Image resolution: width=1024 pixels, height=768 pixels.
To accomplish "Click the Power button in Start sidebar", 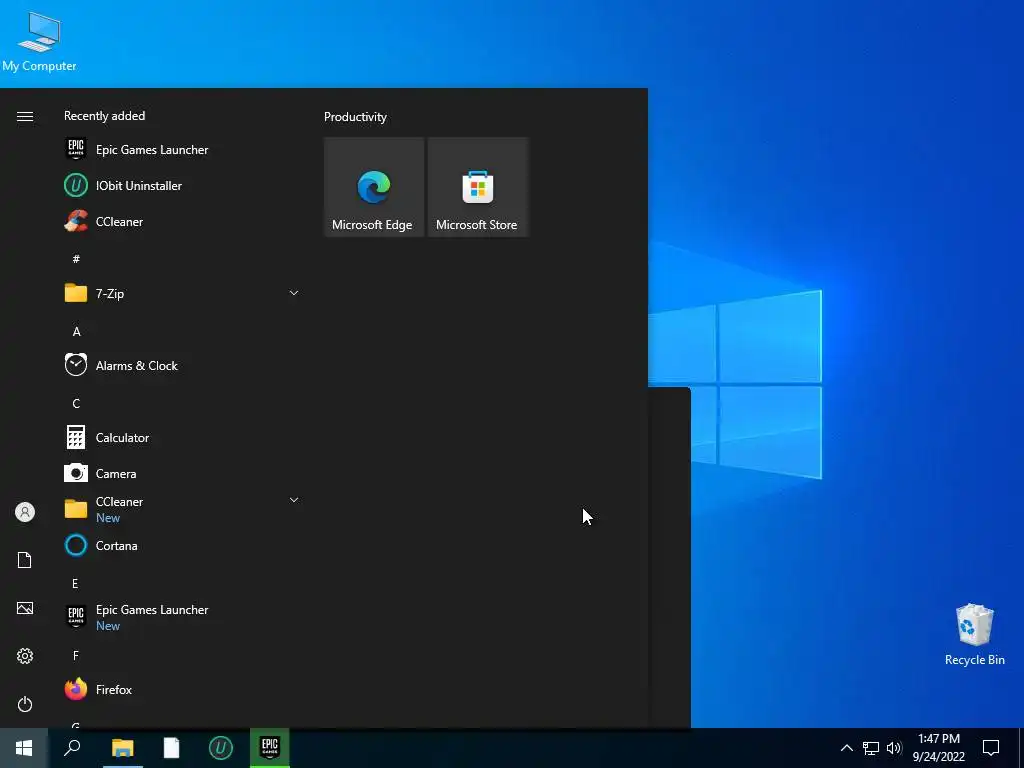I will coord(25,704).
